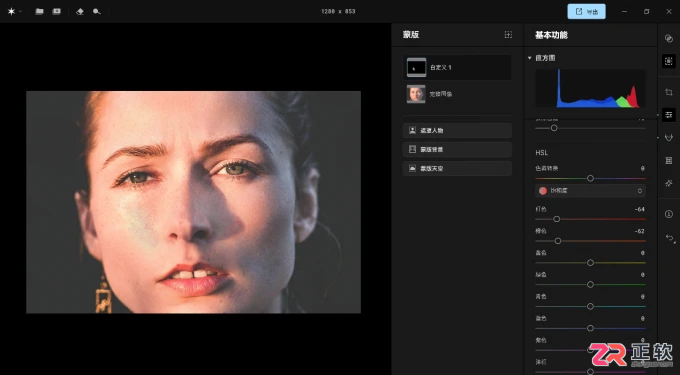Click the undo arrow icon in sidebar

point(670,238)
